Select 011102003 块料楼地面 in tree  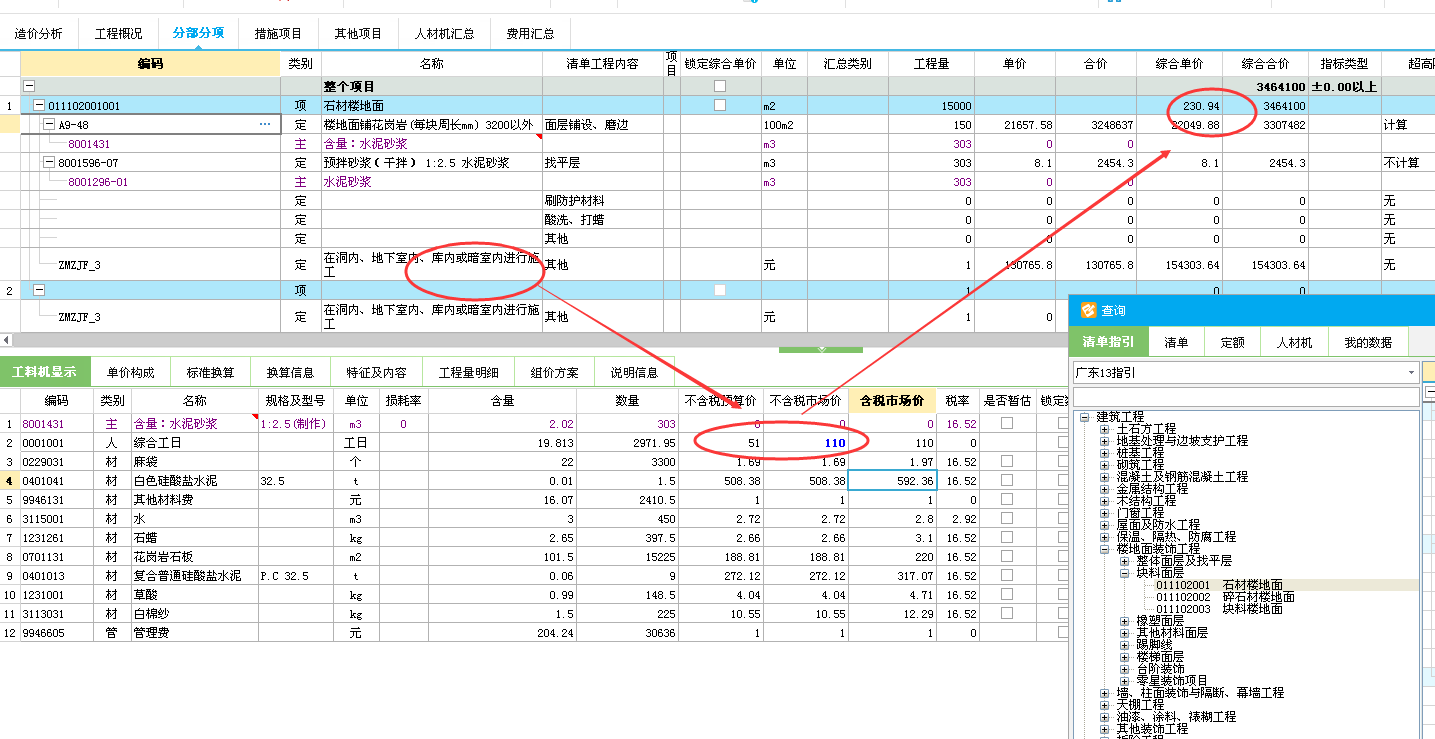coord(1219,609)
